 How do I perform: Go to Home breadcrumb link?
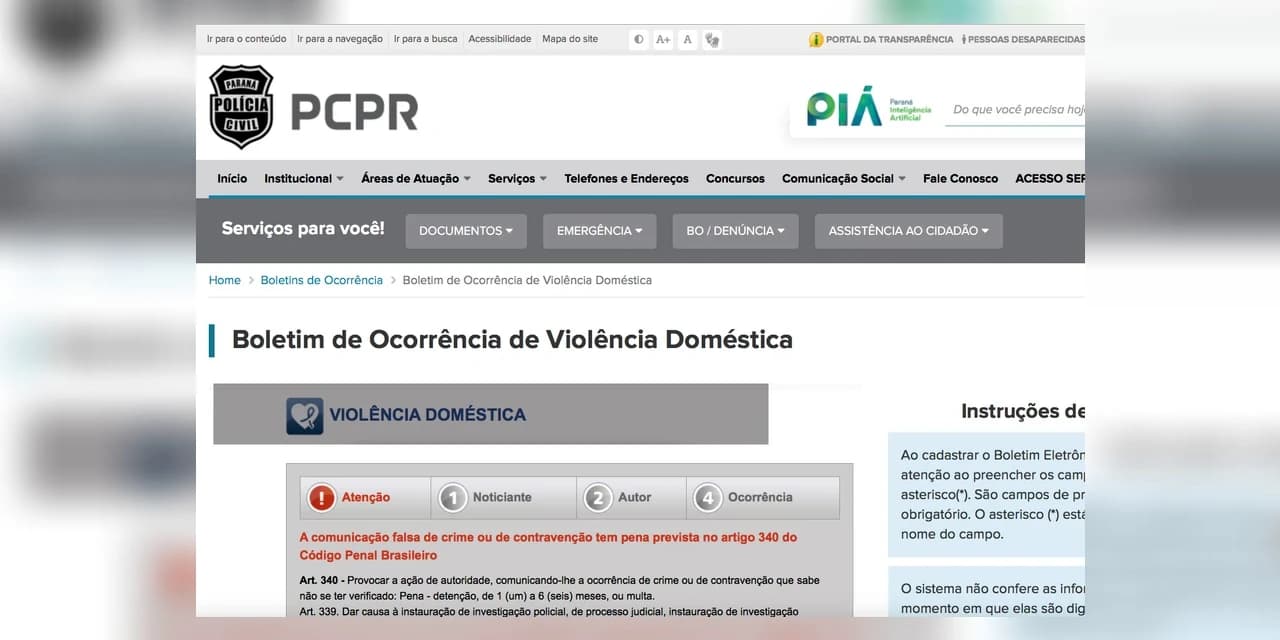point(225,280)
